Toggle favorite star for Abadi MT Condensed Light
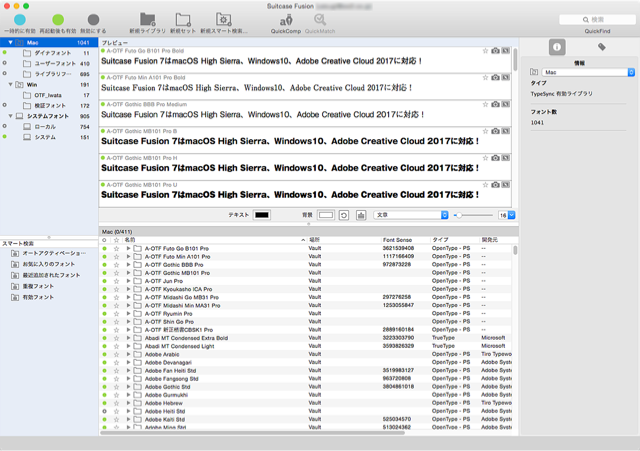This screenshot has height=451, width=640. point(116,346)
